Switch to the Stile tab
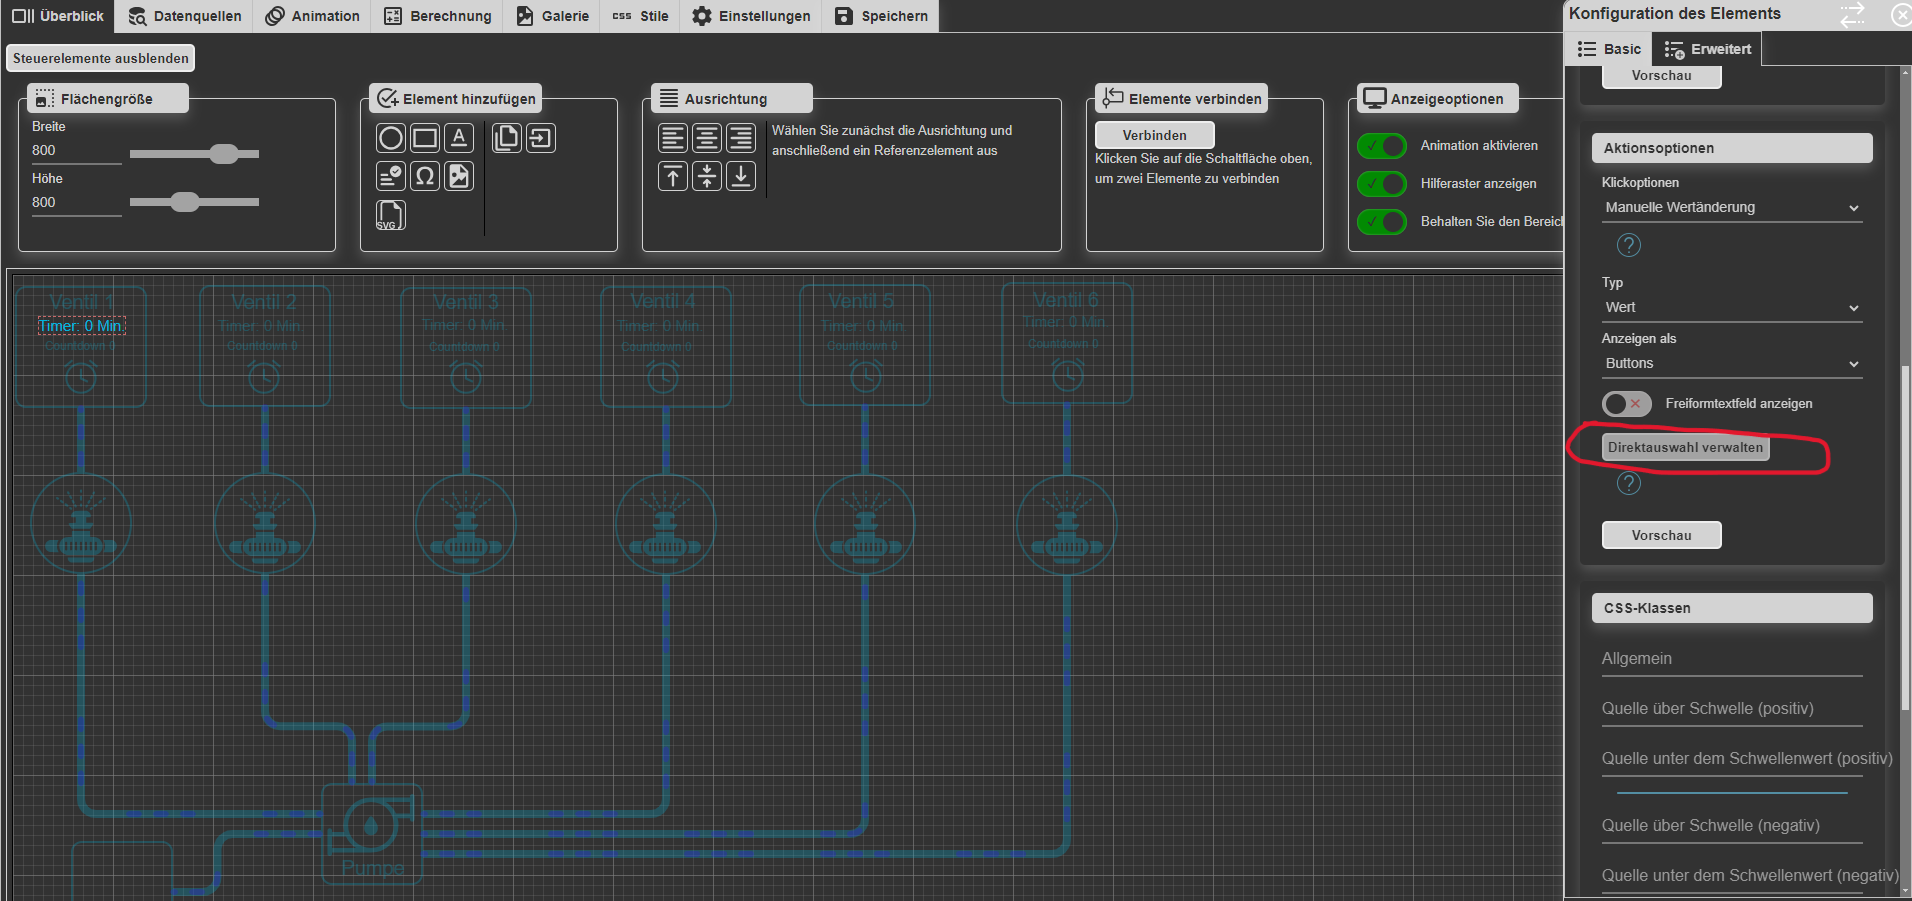 pyautogui.click(x=641, y=16)
